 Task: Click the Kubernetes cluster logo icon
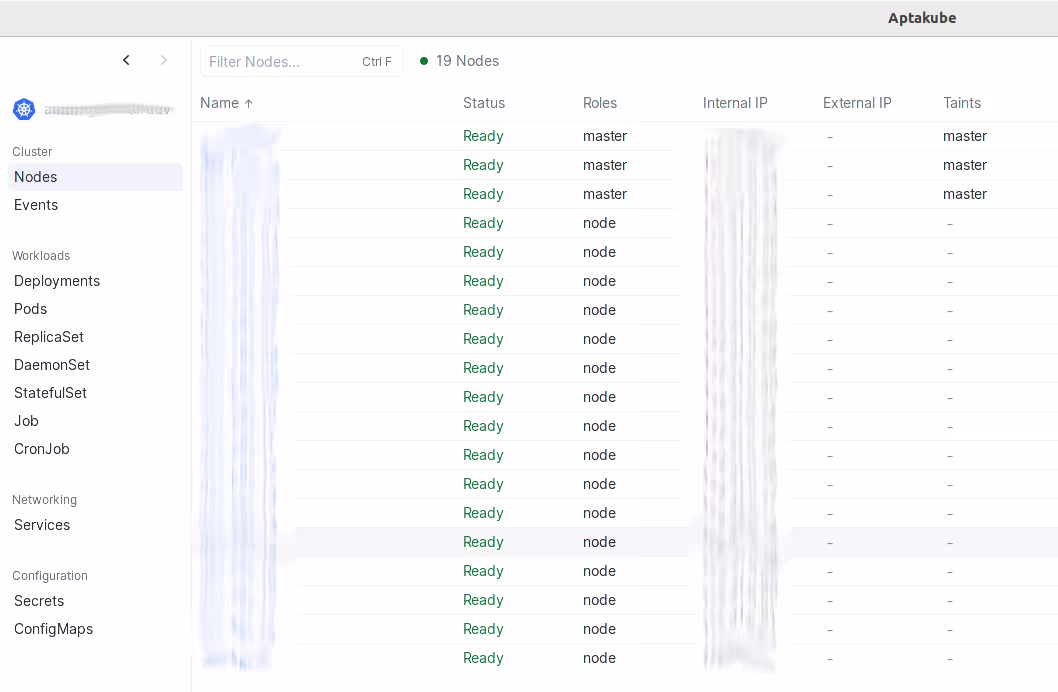24,110
